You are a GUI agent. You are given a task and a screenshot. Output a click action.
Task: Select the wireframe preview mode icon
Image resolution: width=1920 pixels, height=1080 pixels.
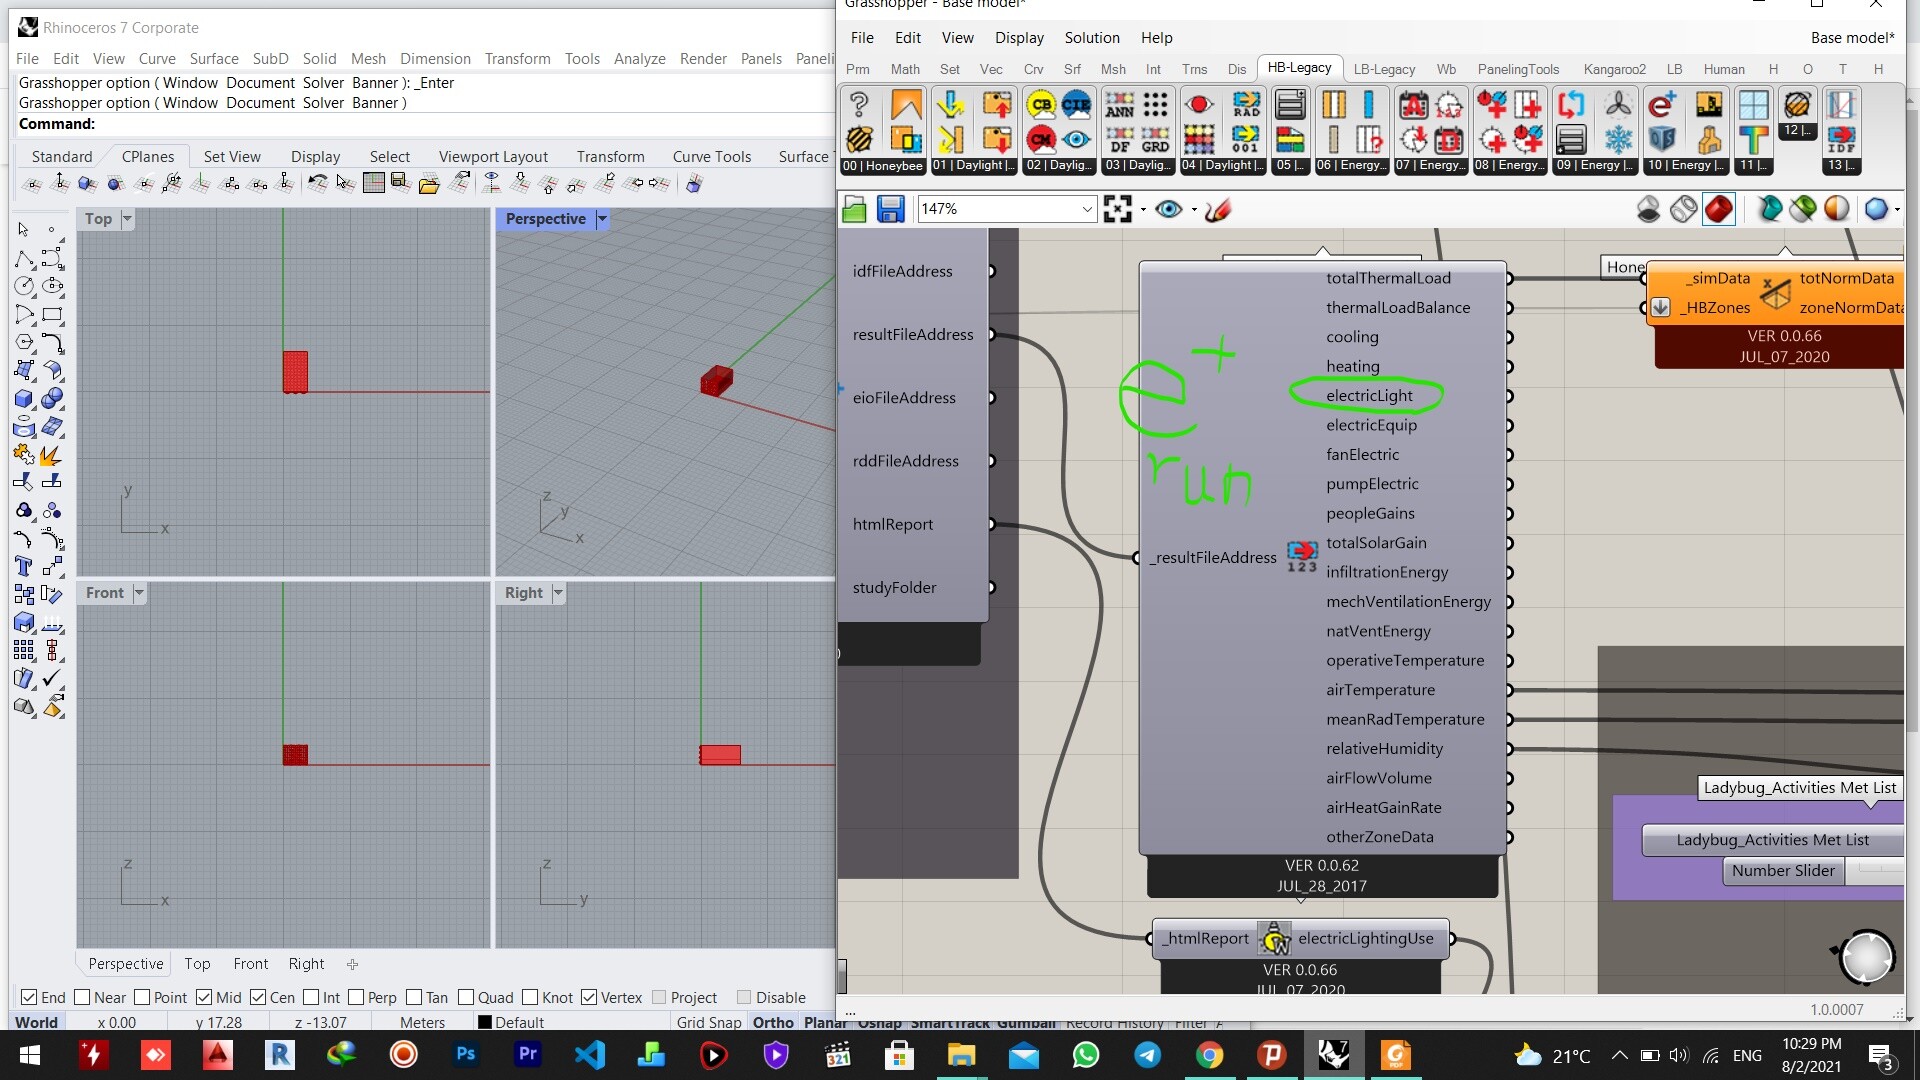click(x=1683, y=209)
